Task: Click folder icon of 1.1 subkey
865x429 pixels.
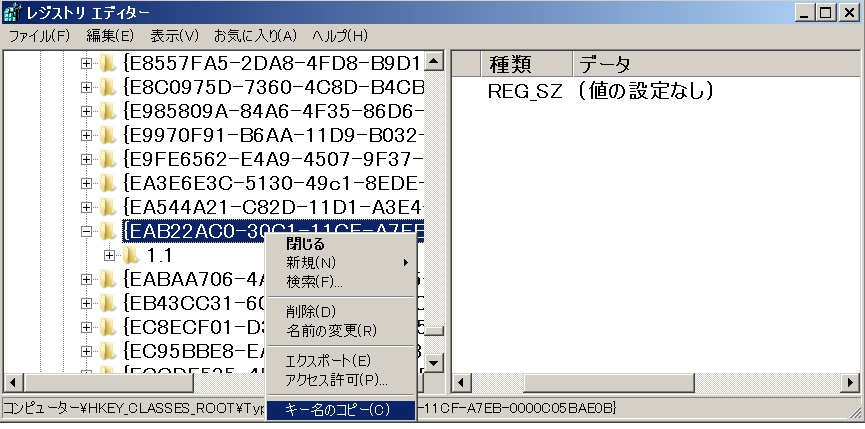Action: pyautogui.click(x=131, y=255)
